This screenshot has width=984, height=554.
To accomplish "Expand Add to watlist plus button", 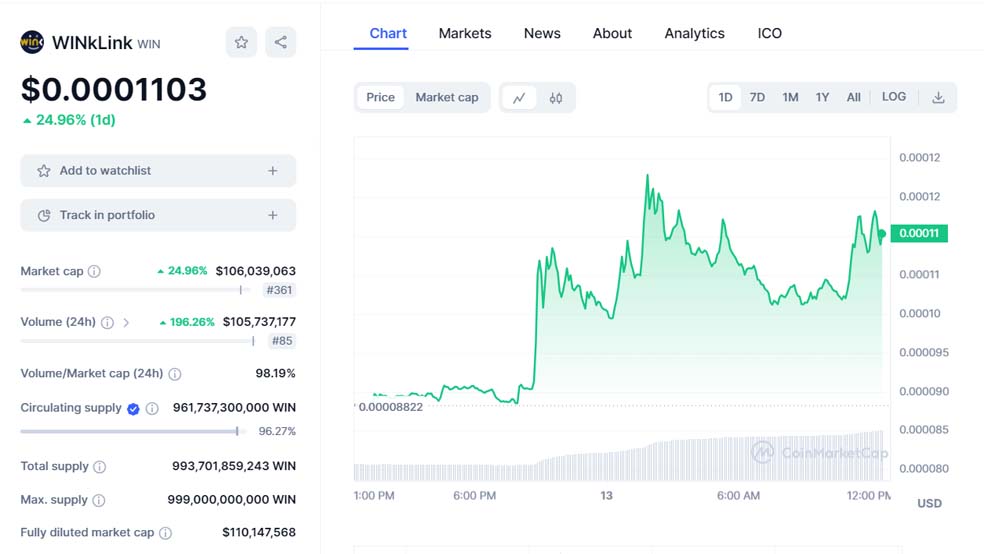I will (272, 171).
